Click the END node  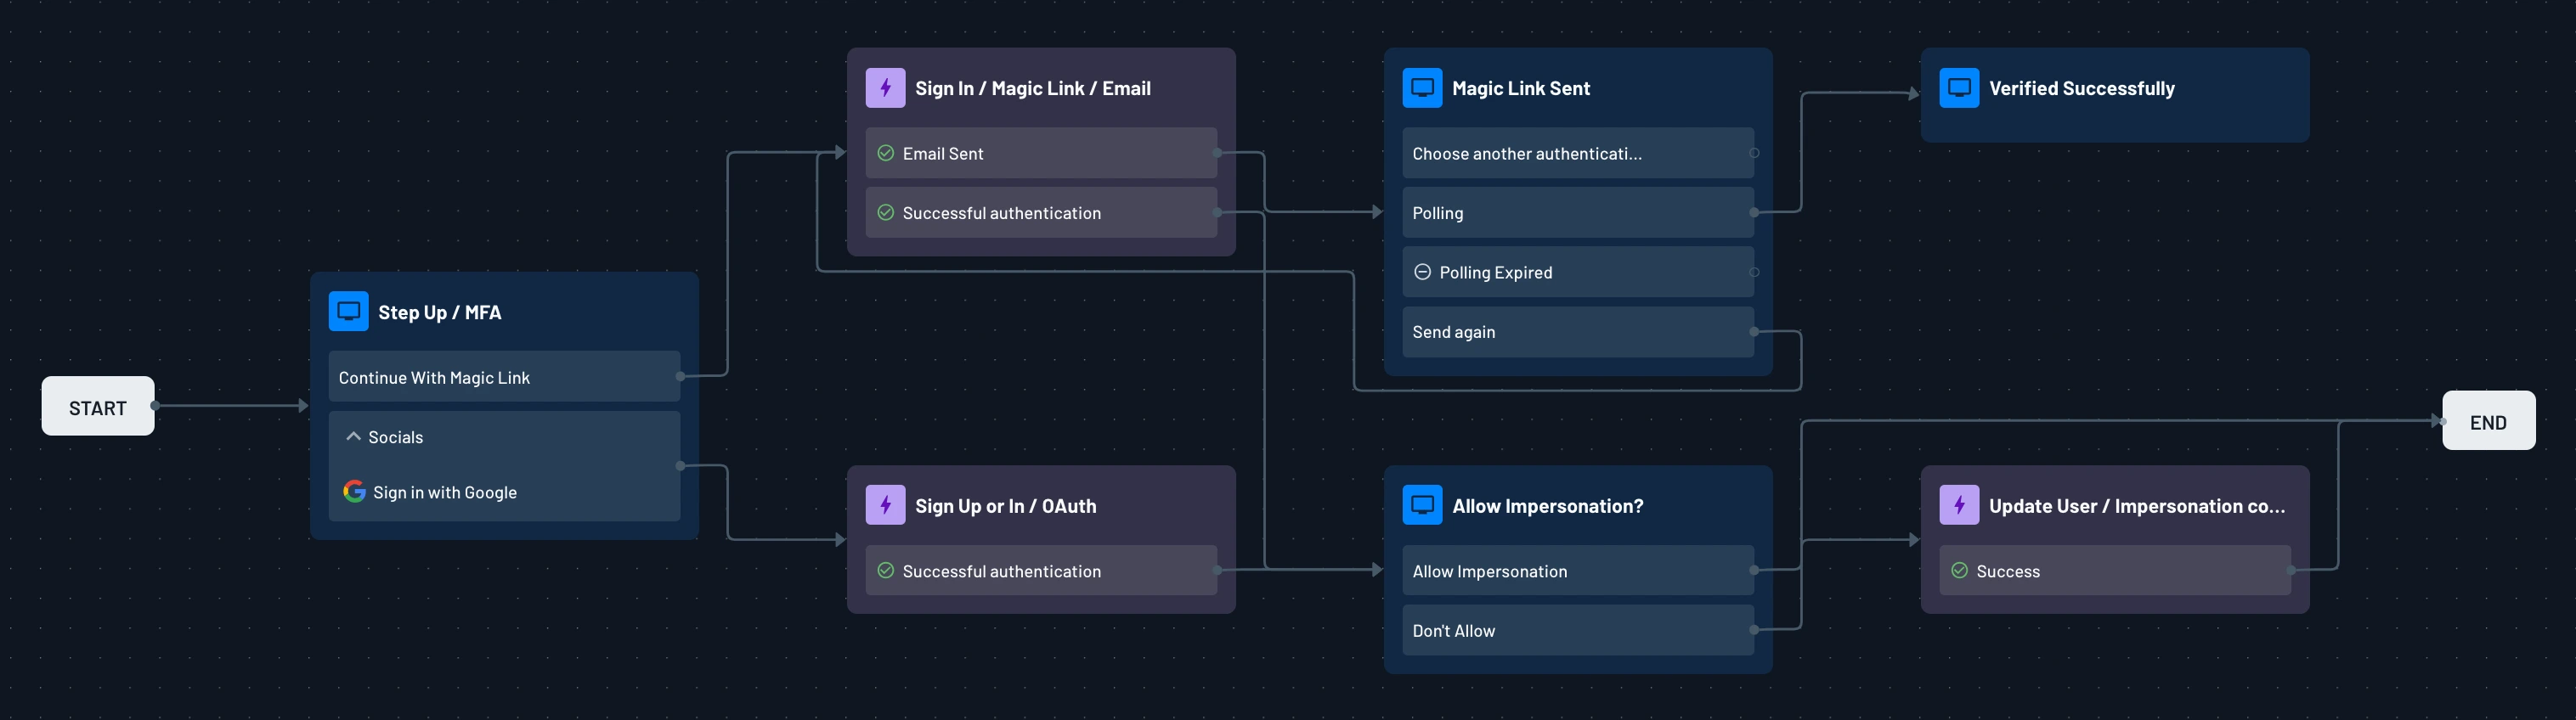2489,421
